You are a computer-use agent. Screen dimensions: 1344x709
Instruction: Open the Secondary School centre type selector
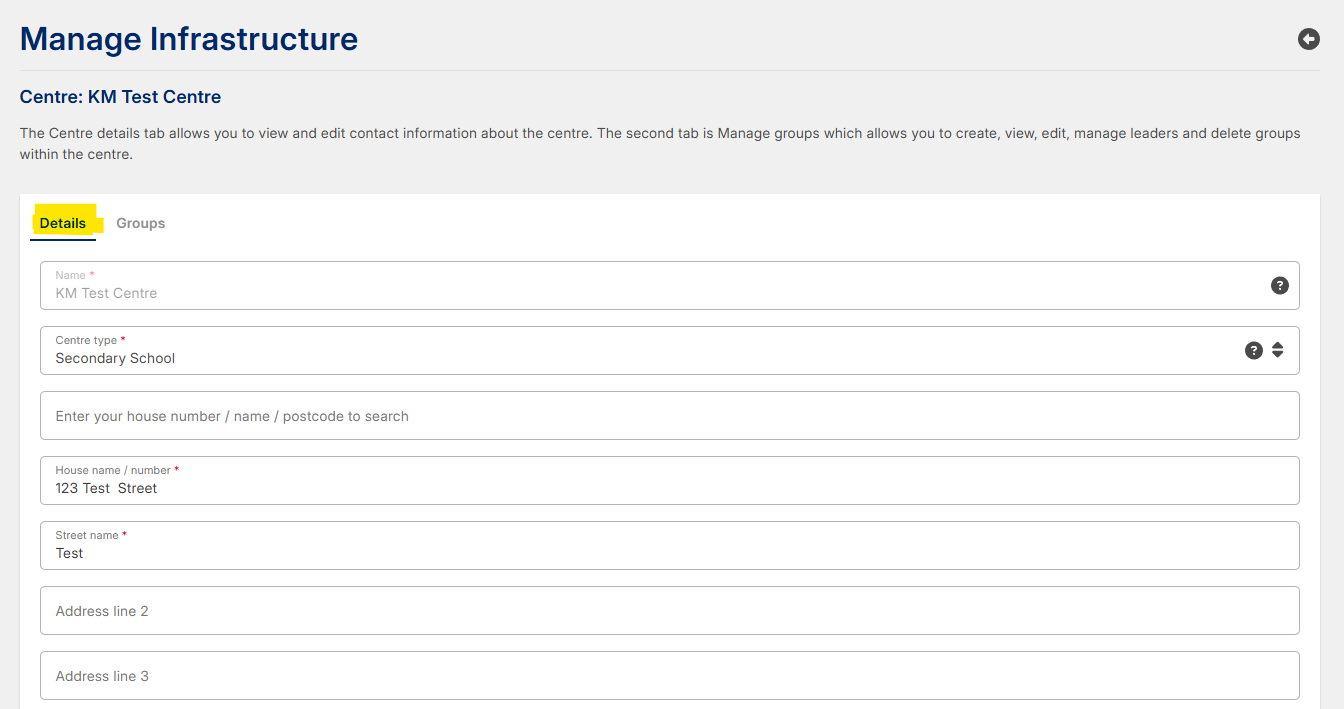pyautogui.click(x=600, y=358)
